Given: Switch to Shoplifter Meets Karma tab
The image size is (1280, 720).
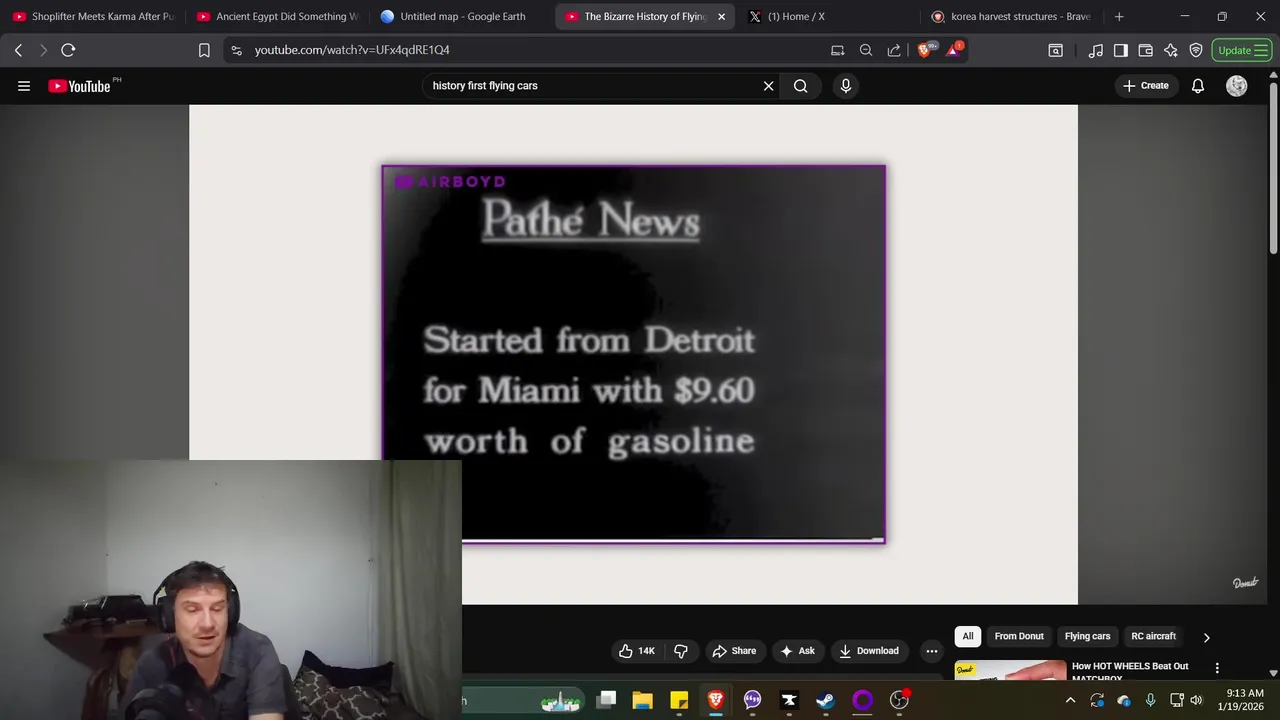Looking at the screenshot, I should [93, 16].
